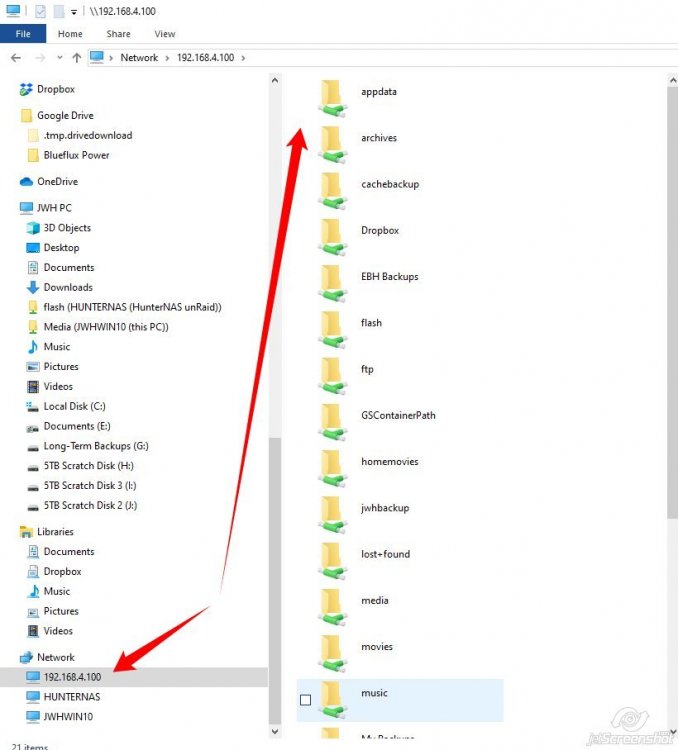Click the file list vertical scrollbar thumb
Image resolution: width=678 pixels, height=750 pixels.
click(x=672, y=301)
